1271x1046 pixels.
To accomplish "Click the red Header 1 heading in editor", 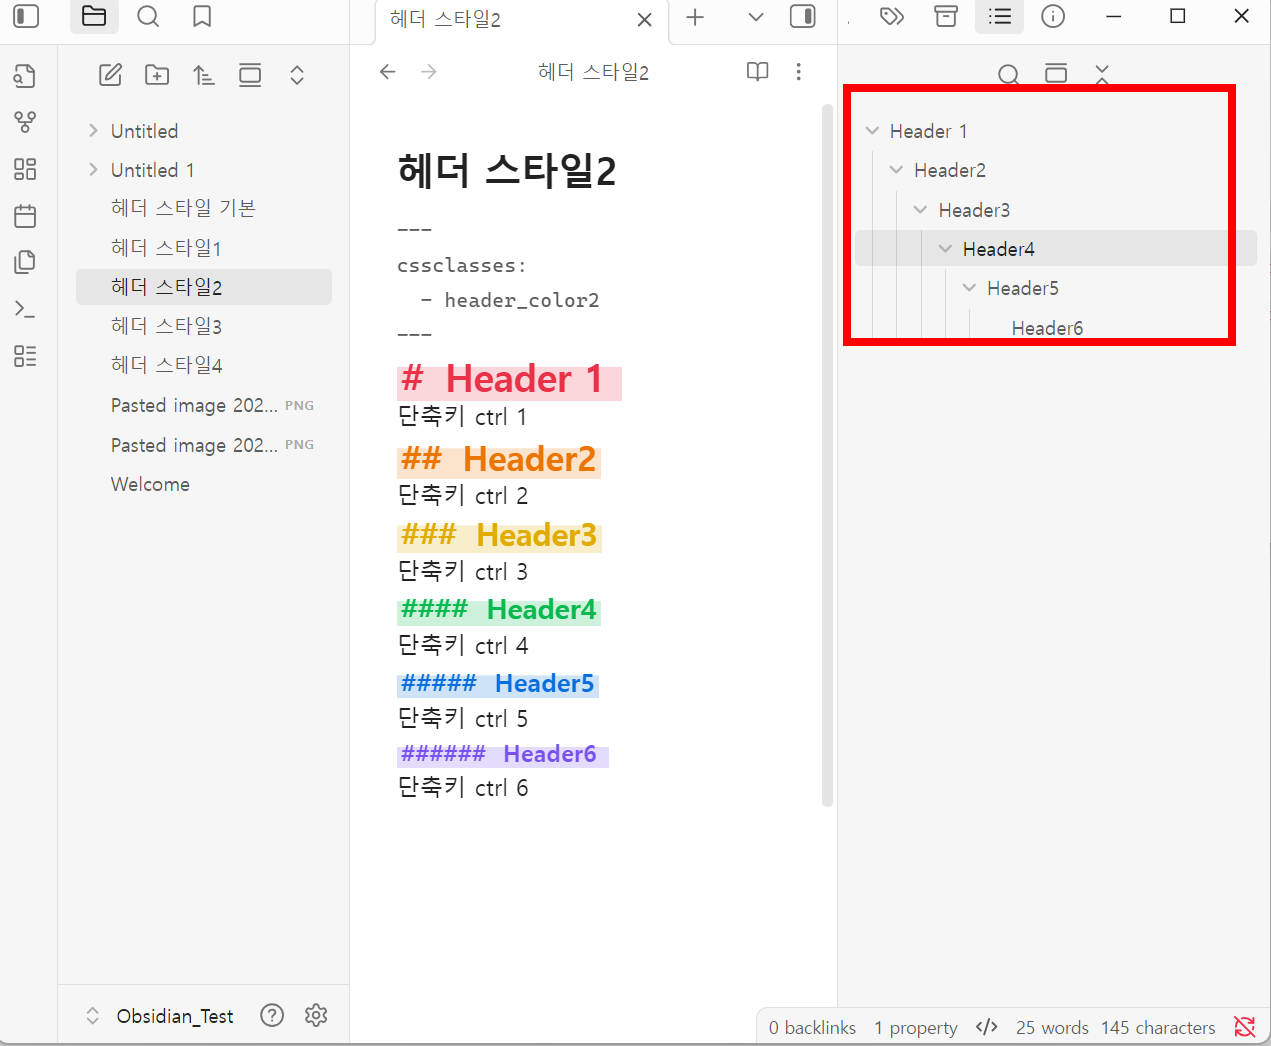I will click(x=509, y=380).
